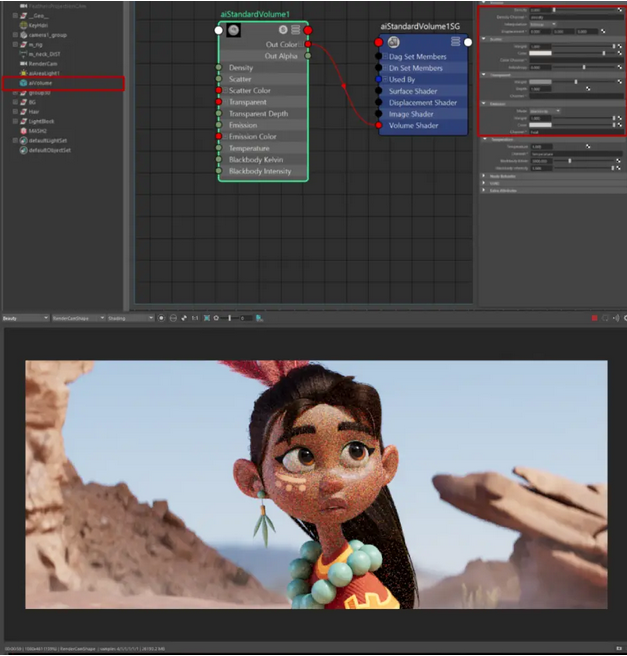This screenshot has height=656, width=627.
Task: Click the Out Color output port of aiStandardVolume1
Action: [x=308, y=44]
